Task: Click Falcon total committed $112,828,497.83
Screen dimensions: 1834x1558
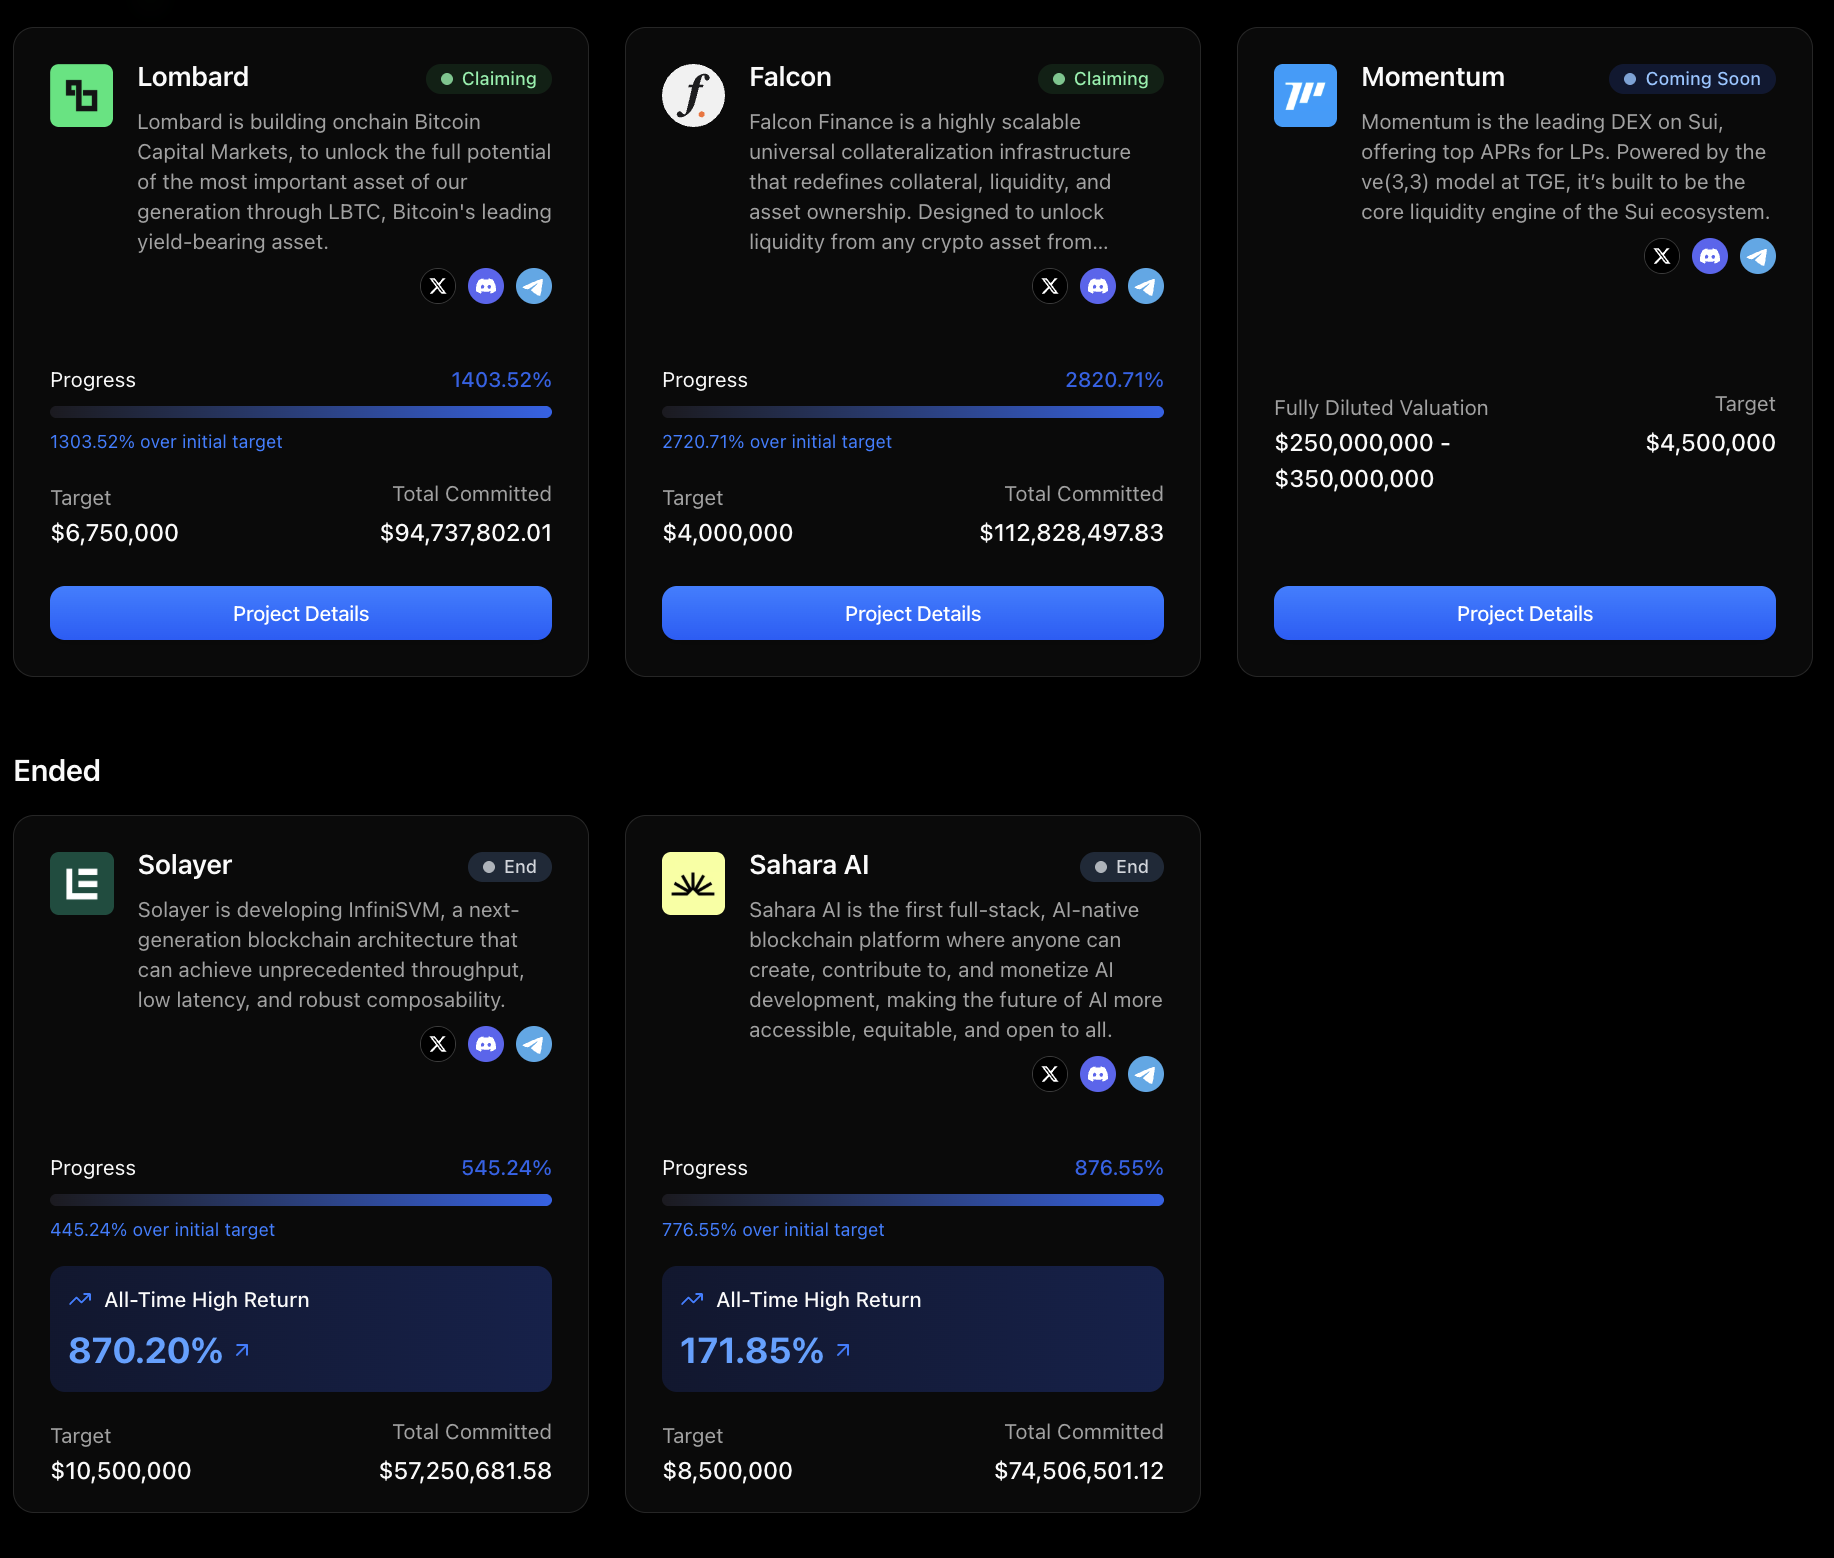Action: coord(1071,533)
